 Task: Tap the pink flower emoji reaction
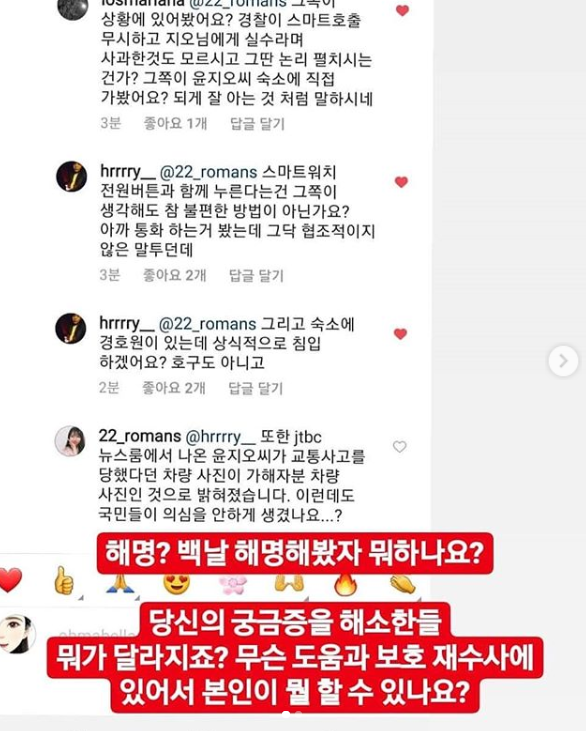pyautogui.click(x=233, y=585)
